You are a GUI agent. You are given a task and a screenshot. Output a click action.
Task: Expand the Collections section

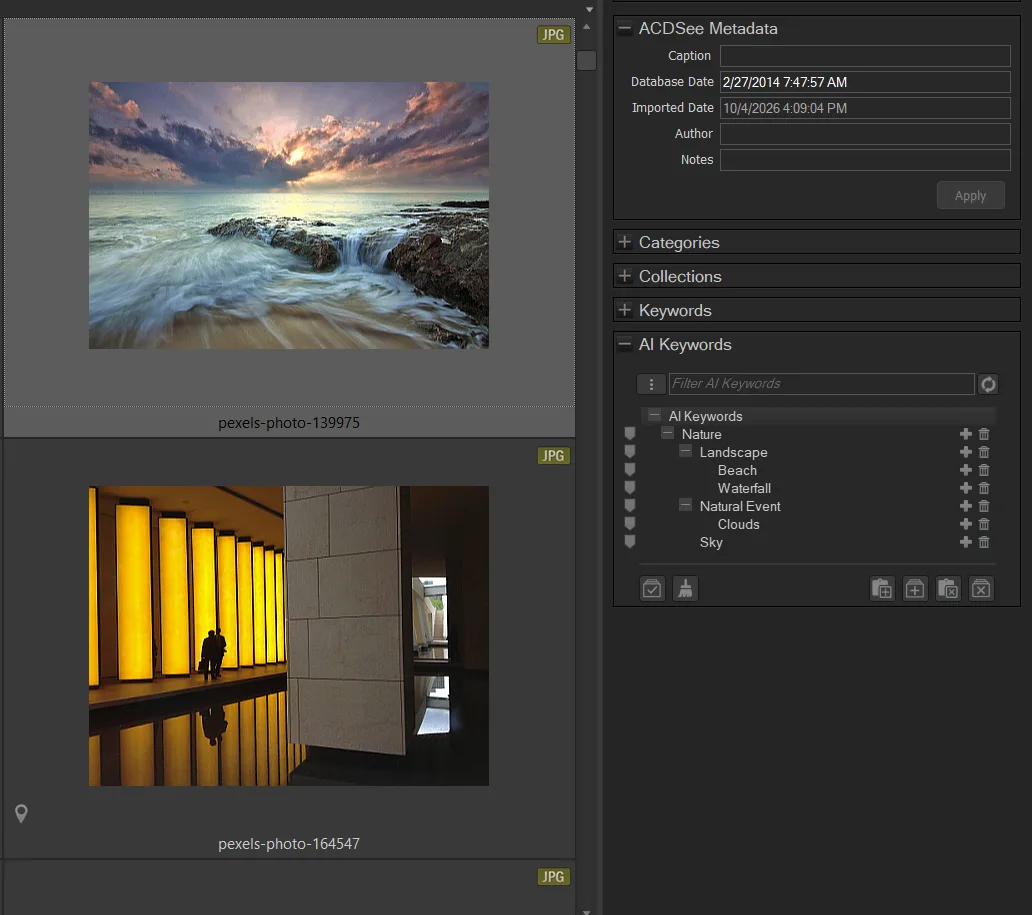pyautogui.click(x=625, y=276)
